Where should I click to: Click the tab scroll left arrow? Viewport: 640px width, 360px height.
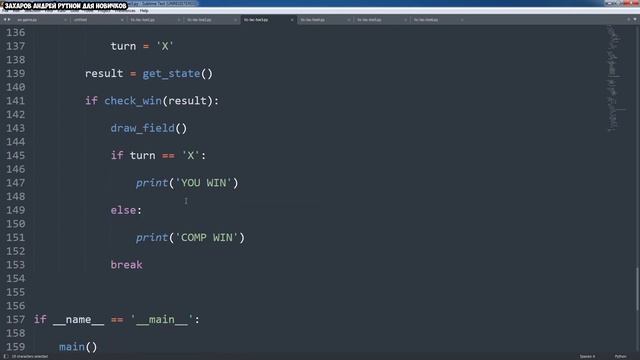coord(5,20)
